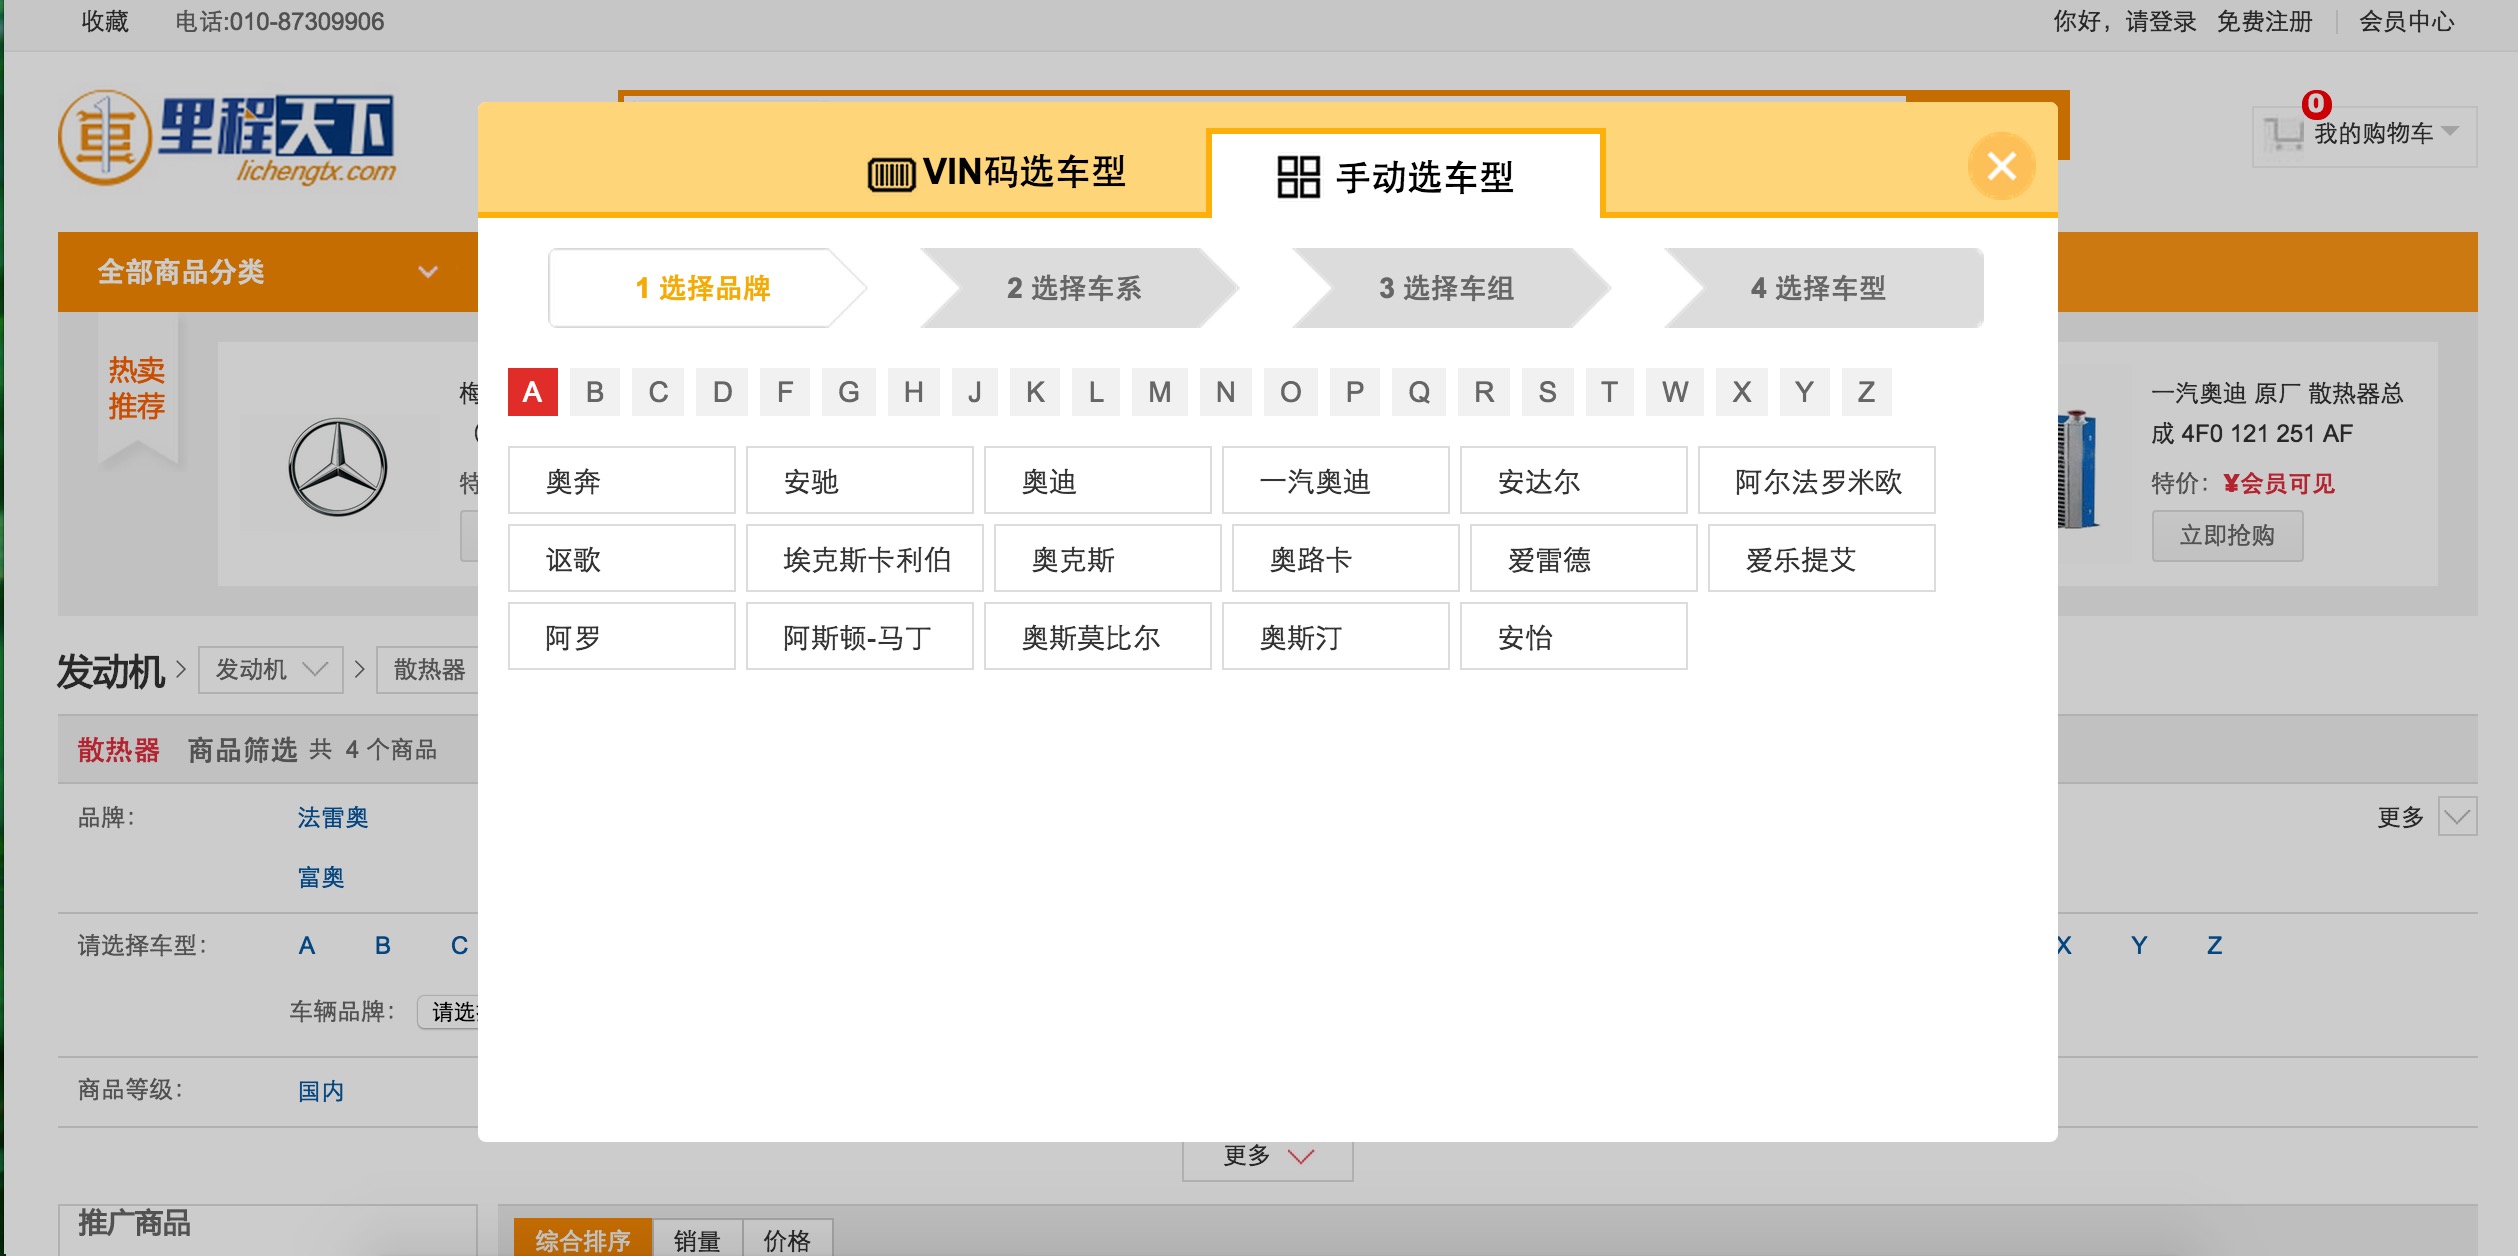Pick letter K brand filter

point(1035,392)
